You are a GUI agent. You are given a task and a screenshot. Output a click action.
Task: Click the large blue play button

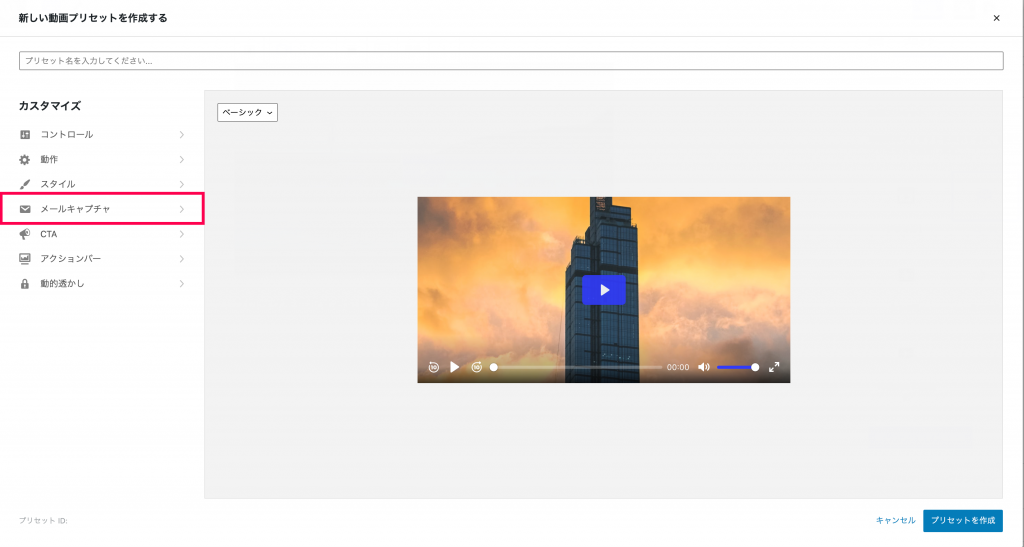604,290
